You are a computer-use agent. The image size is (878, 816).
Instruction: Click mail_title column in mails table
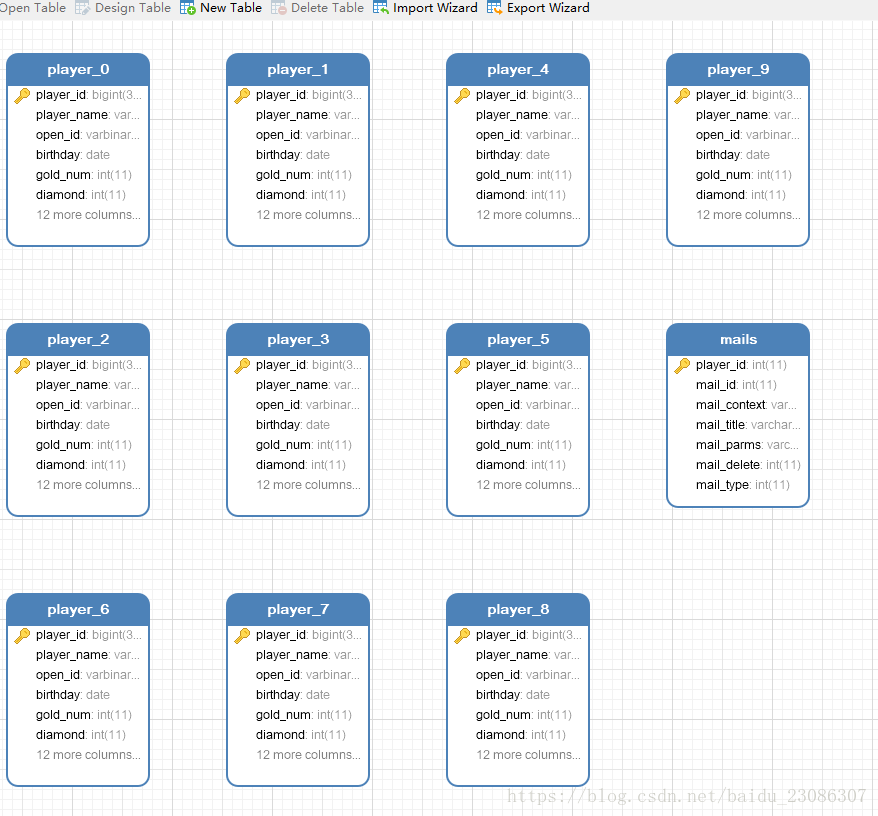tap(748, 425)
